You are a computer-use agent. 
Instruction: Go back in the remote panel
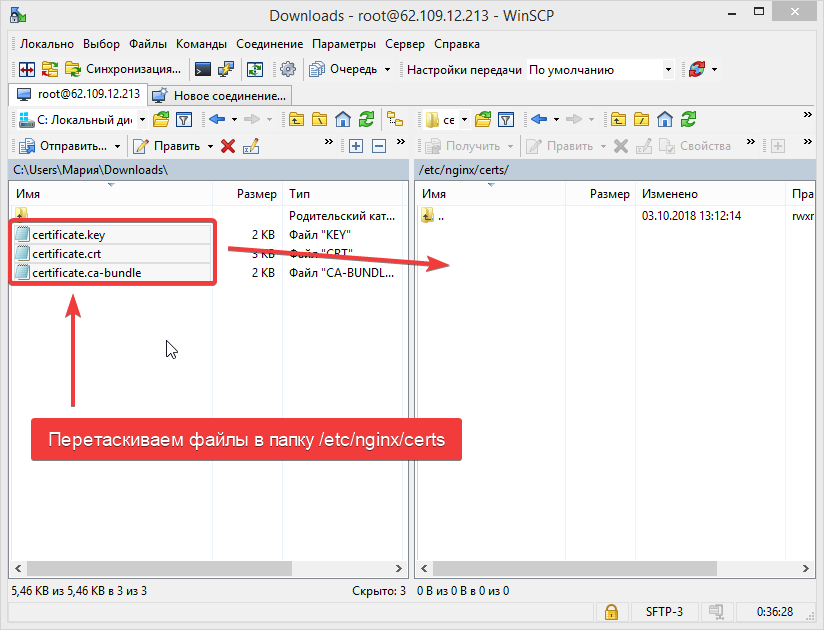click(x=539, y=120)
